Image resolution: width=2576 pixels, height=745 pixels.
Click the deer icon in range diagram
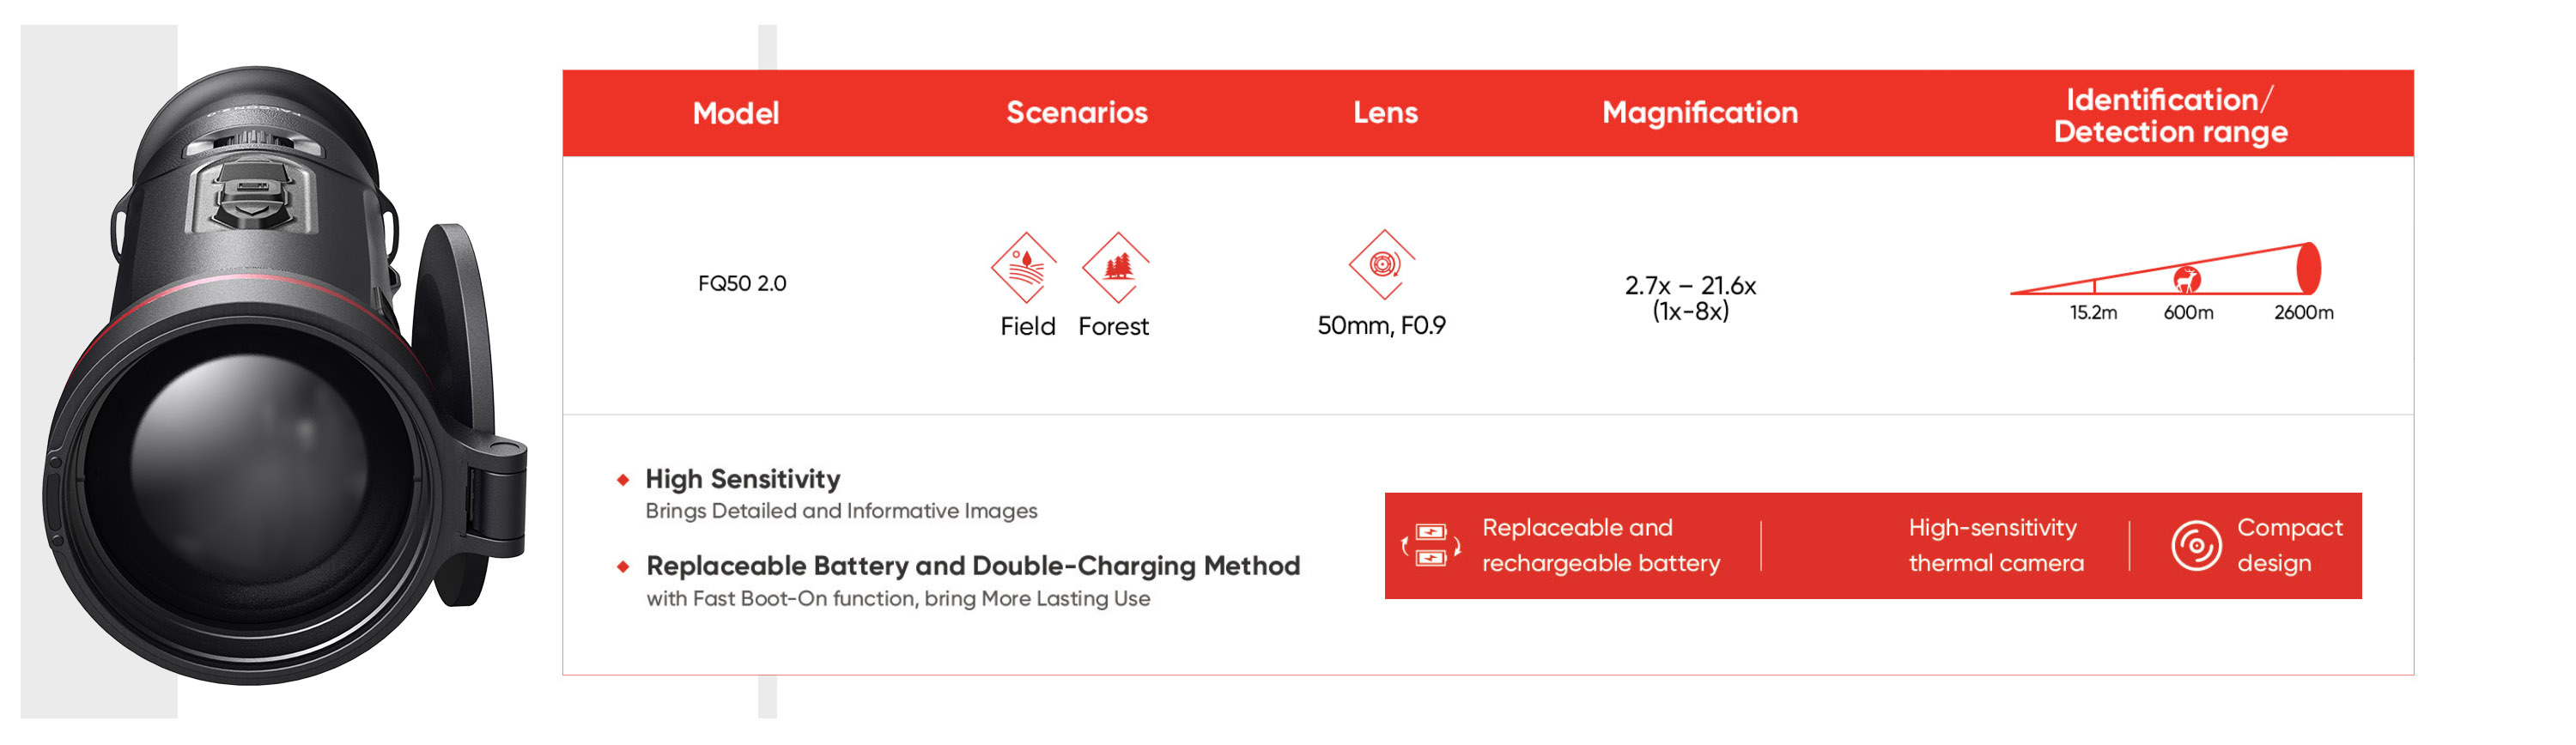(2187, 279)
